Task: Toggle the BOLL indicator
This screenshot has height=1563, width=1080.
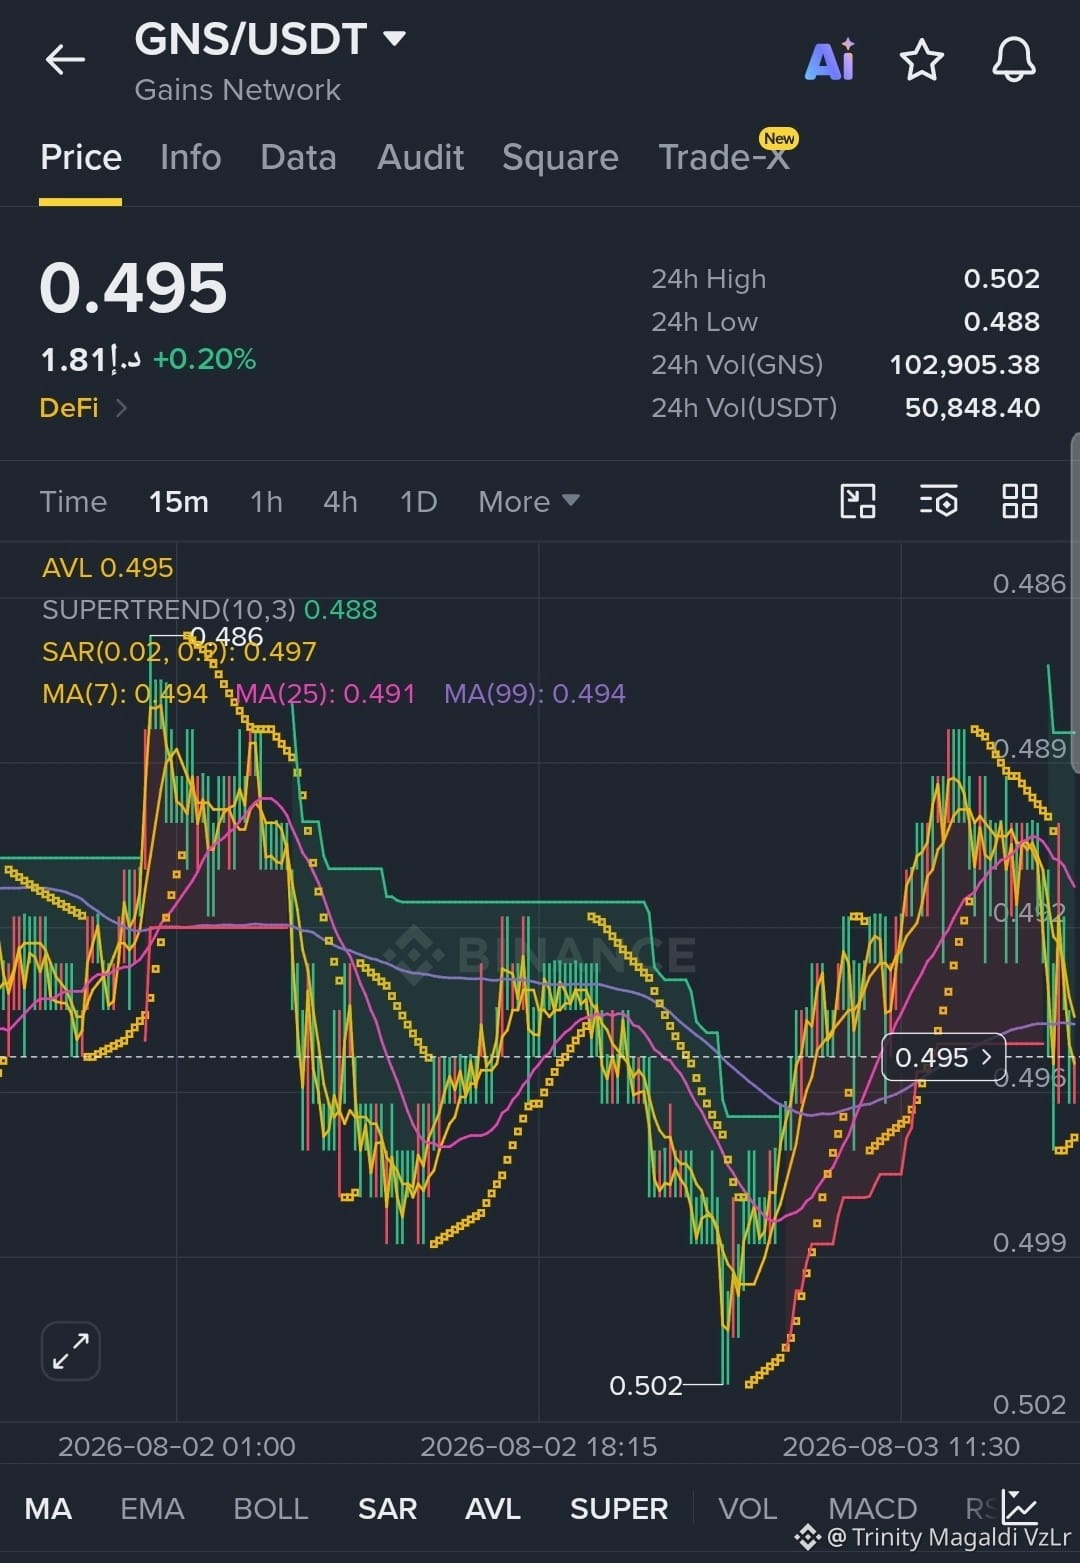Action: click(x=270, y=1508)
